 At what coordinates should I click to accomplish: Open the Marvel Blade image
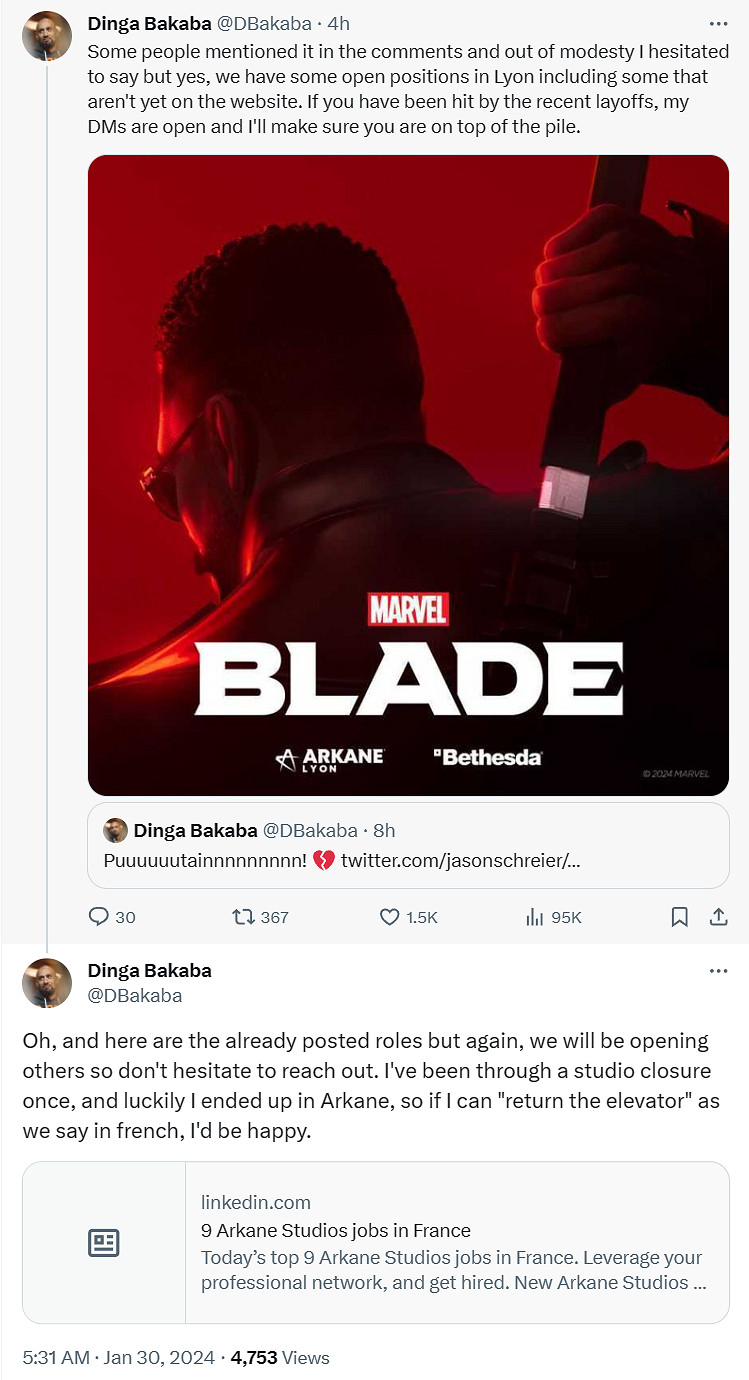point(408,475)
